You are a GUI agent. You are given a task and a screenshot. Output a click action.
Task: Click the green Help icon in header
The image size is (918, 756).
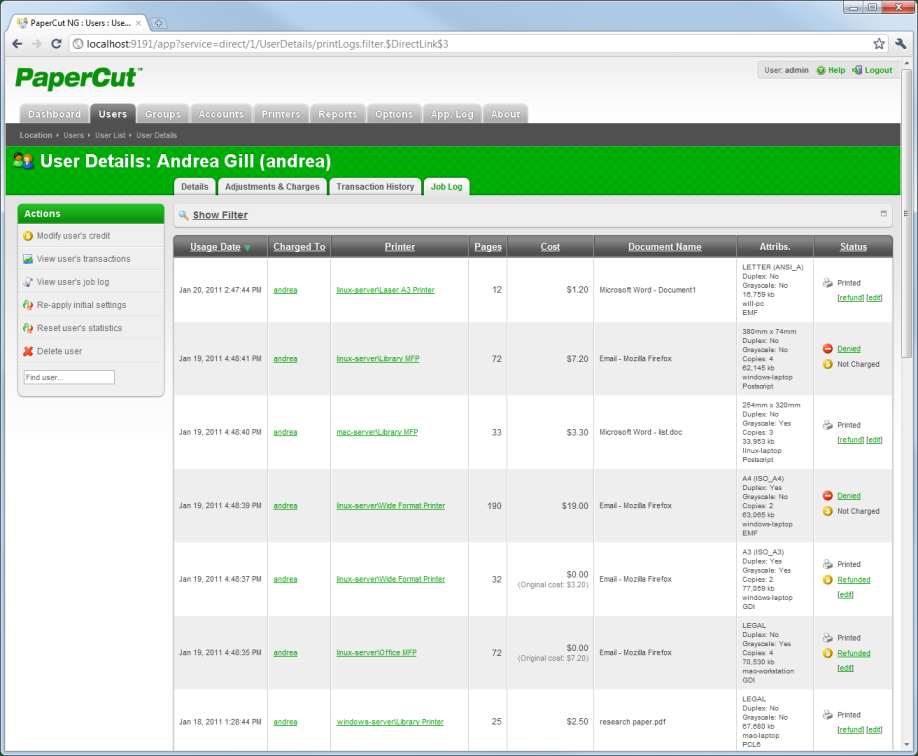[821, 70]
